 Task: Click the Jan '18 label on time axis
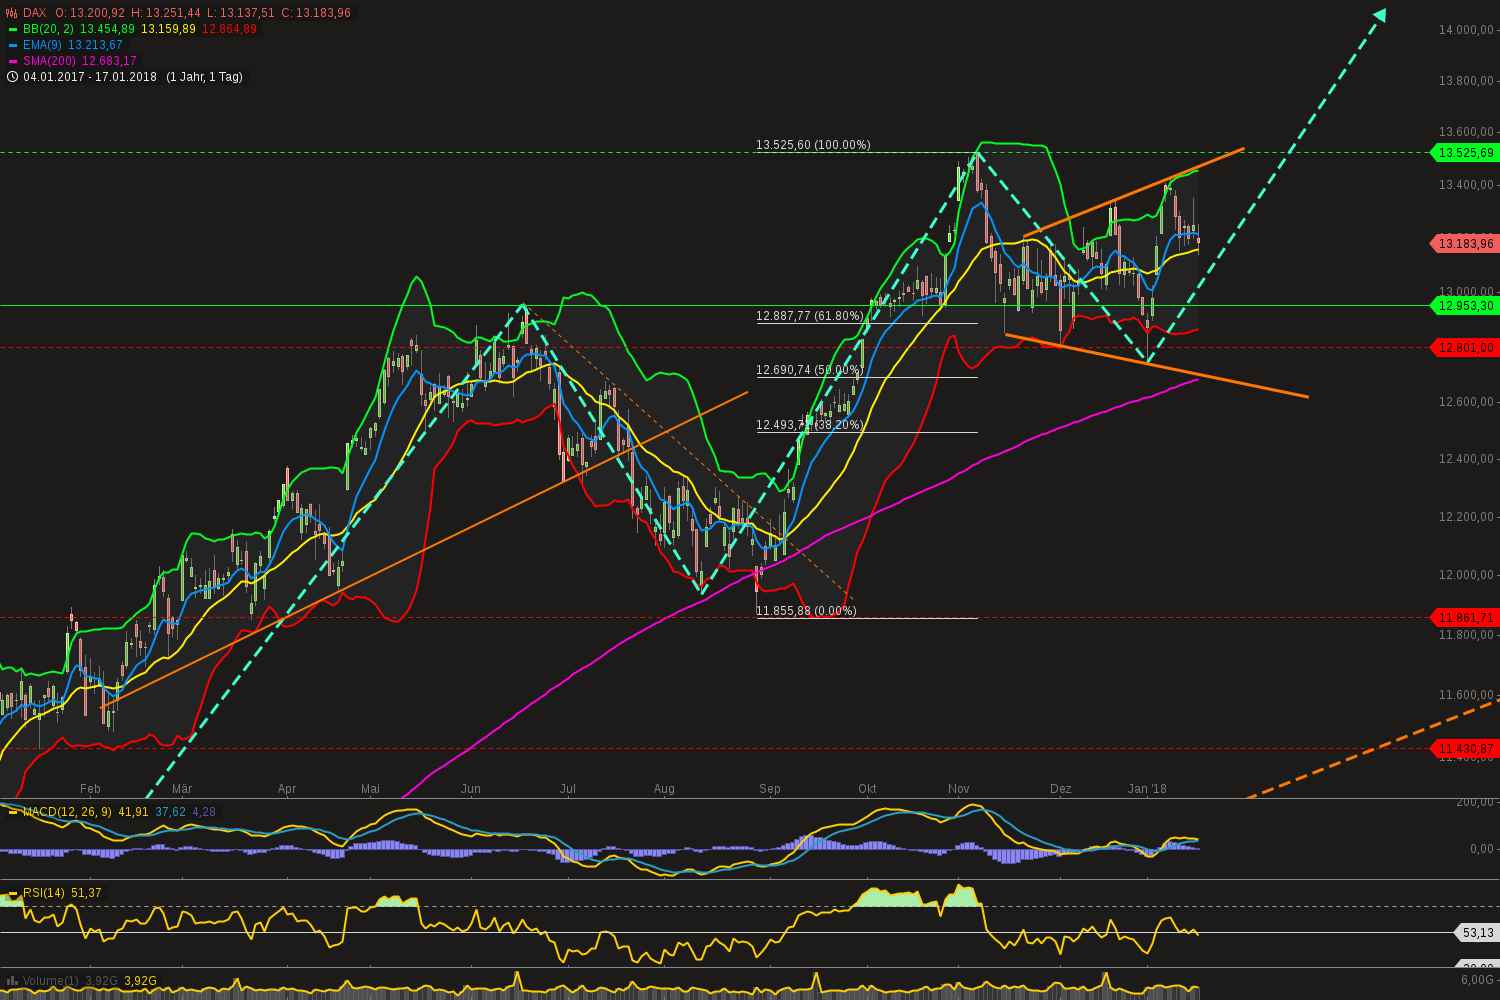[x=1147, y=789]
